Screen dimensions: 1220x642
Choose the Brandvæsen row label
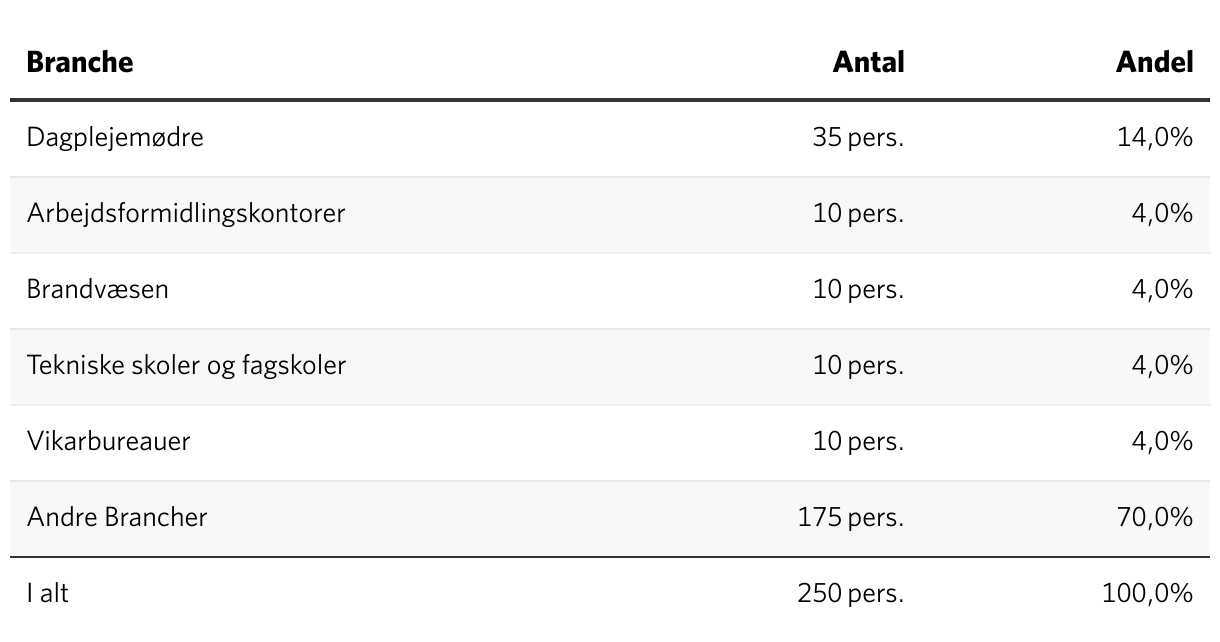(x=98, y=289)
